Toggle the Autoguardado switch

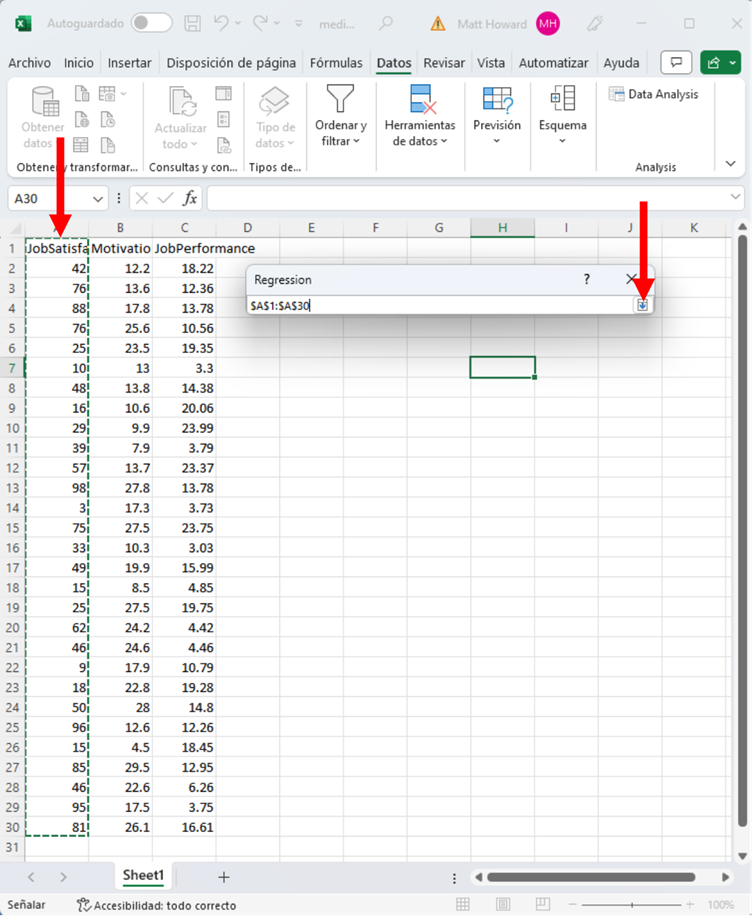[x=151, y=23]
